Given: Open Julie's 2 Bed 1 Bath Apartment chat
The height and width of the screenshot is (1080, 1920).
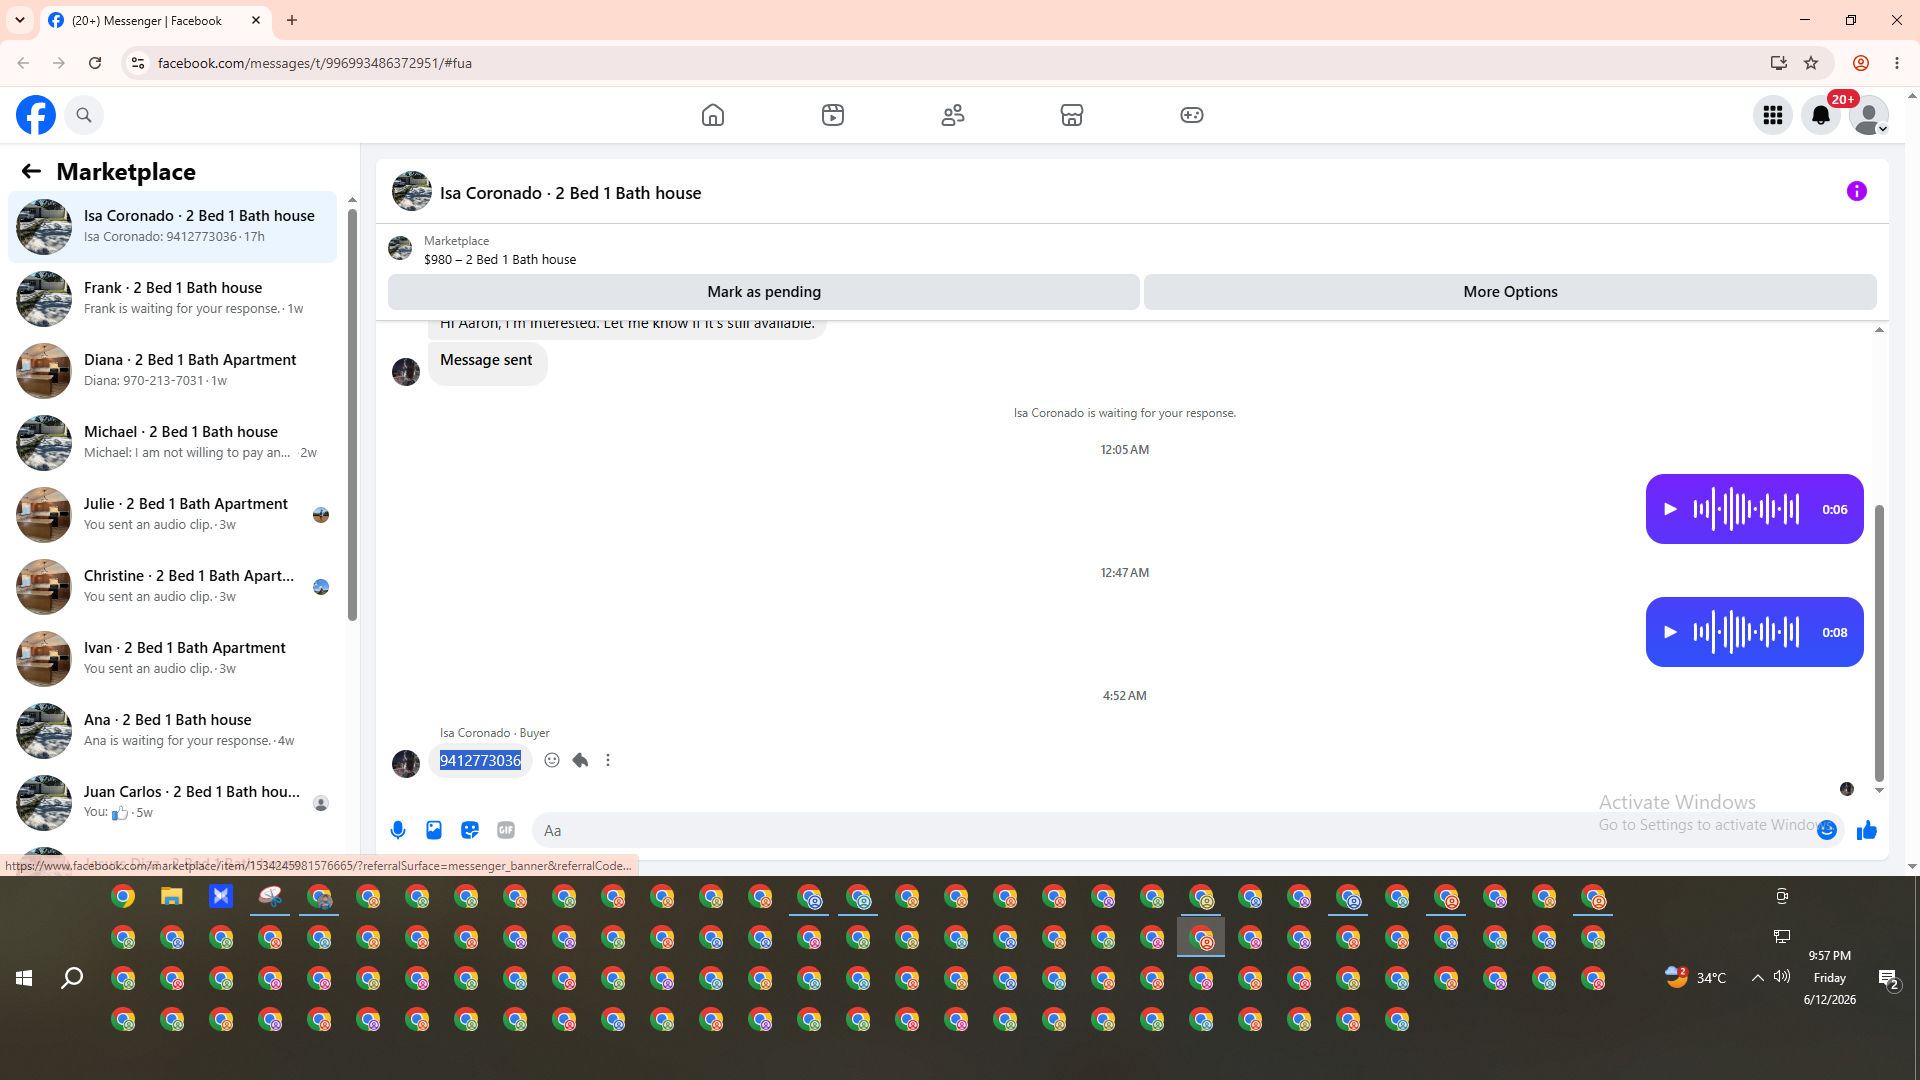Looking at the screenshot, I should [x=172, y=515].
